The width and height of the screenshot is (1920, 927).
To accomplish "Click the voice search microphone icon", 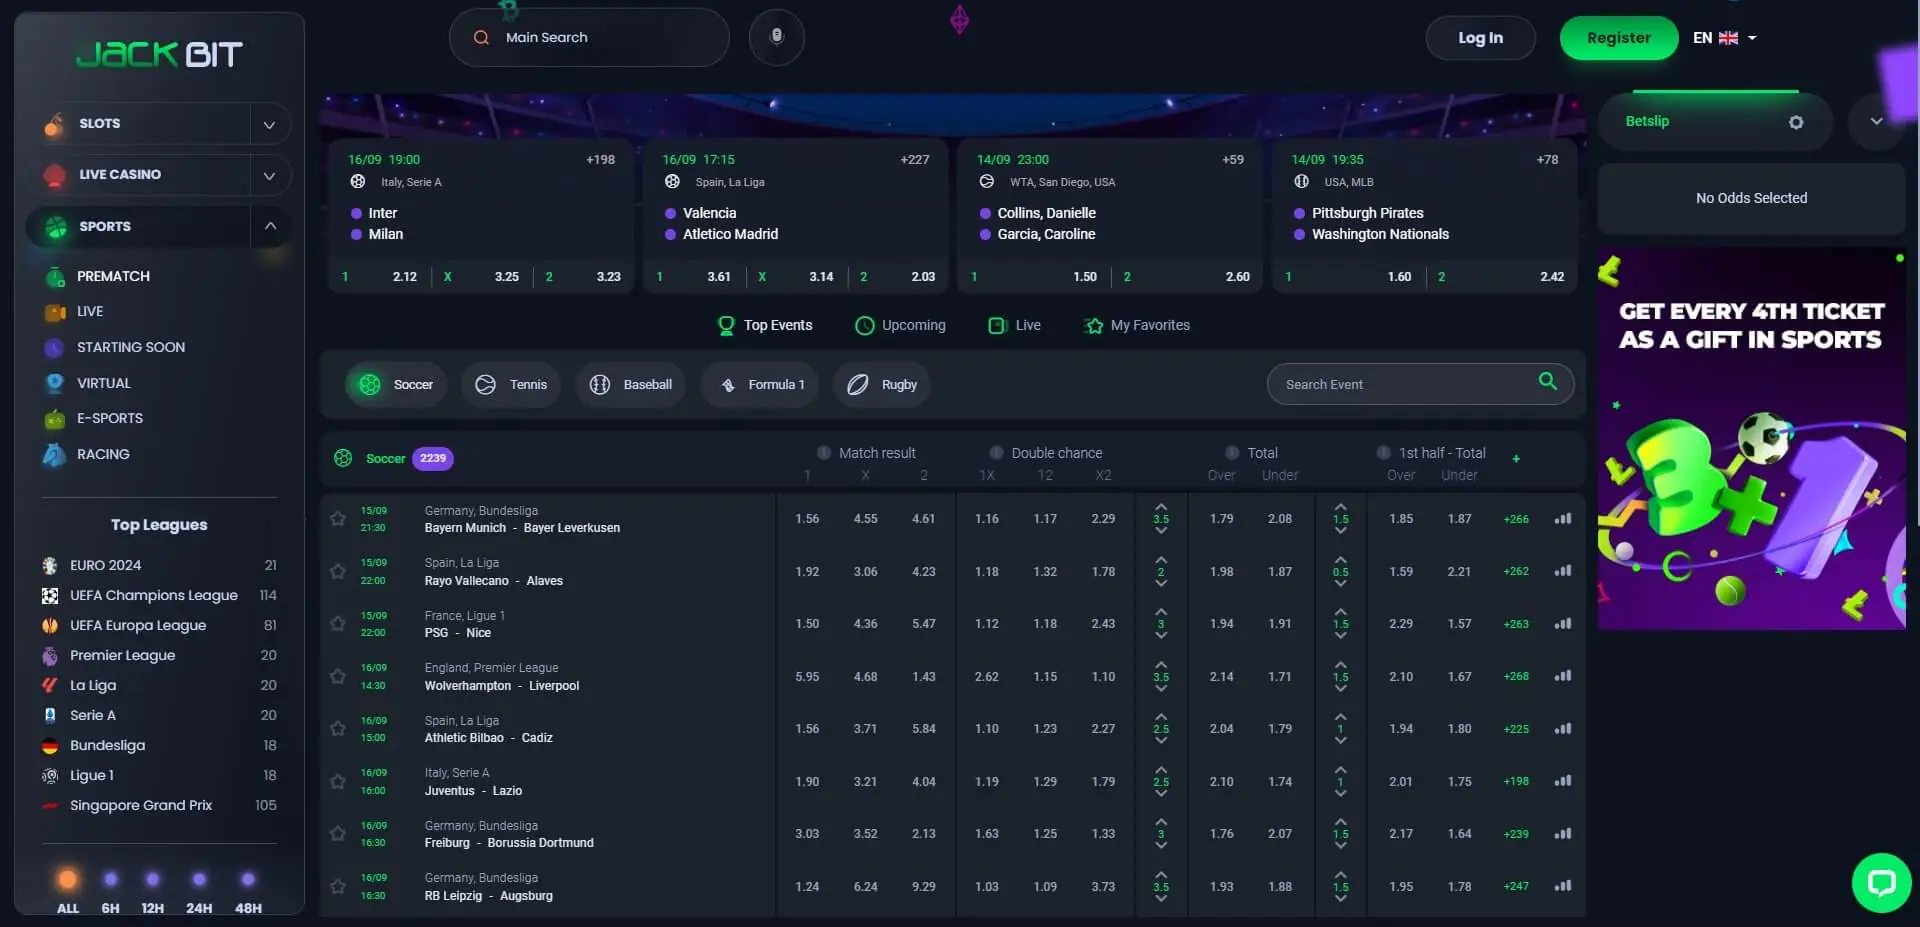I will click(x=777, y=37).
